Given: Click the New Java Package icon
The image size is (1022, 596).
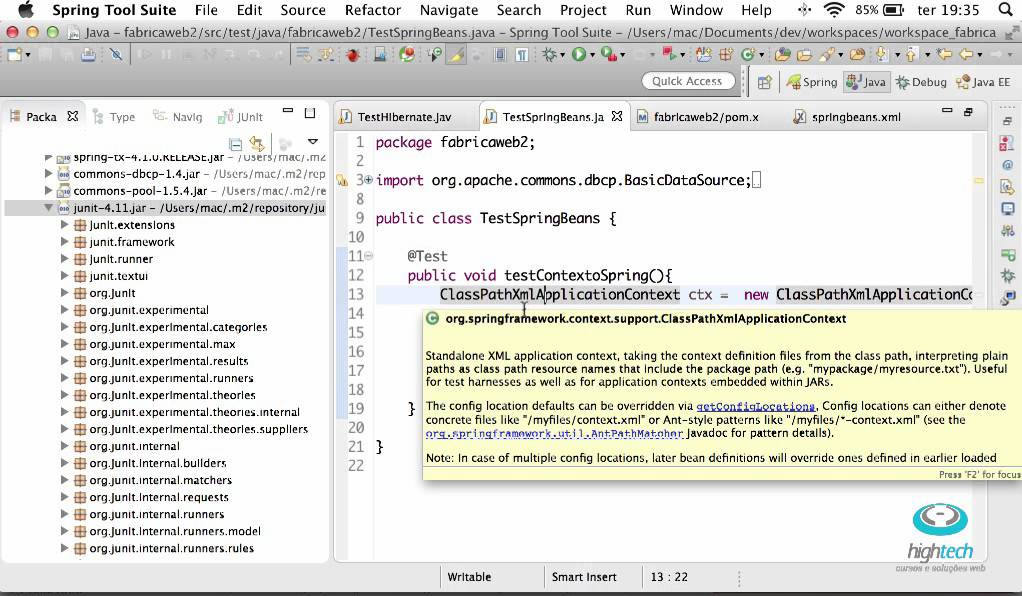Looking at the screenshot, I should pos(726,55).
